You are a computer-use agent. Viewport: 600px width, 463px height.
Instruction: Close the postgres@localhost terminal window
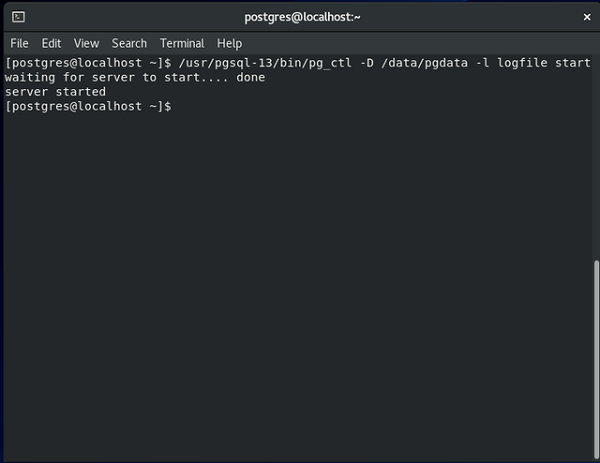pos(587,17)
